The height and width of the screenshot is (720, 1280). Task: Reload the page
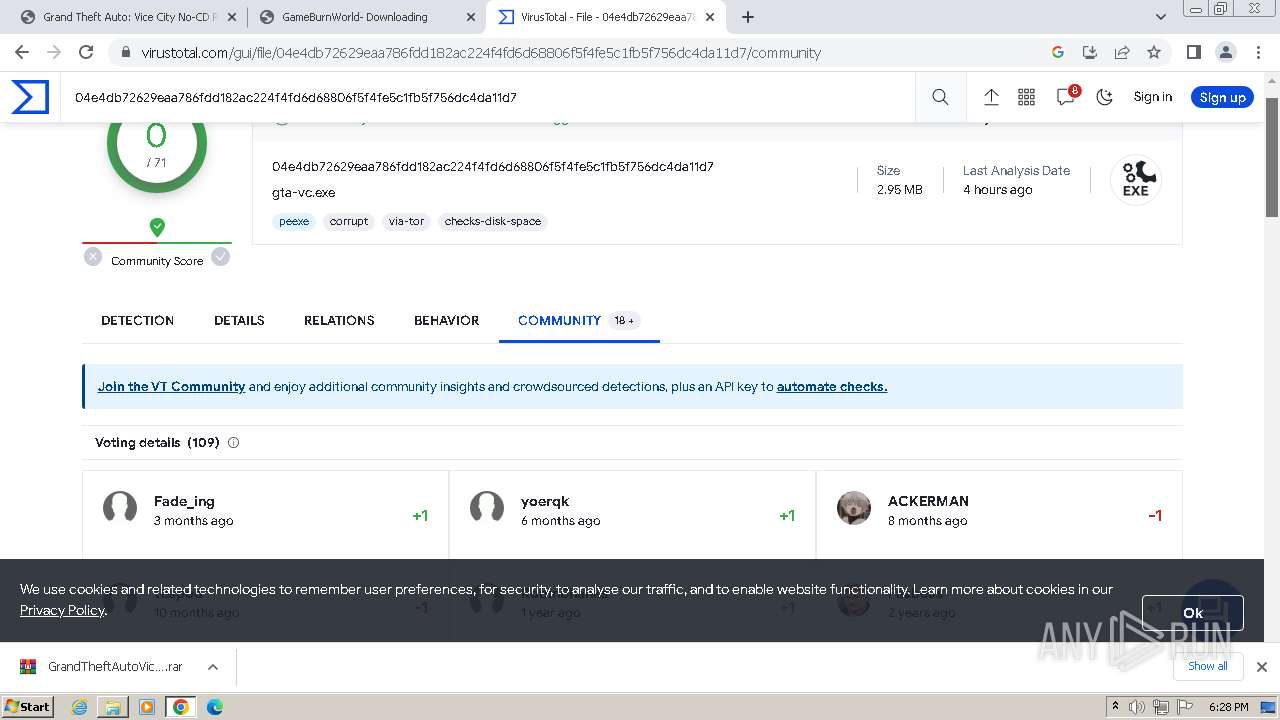86,52
